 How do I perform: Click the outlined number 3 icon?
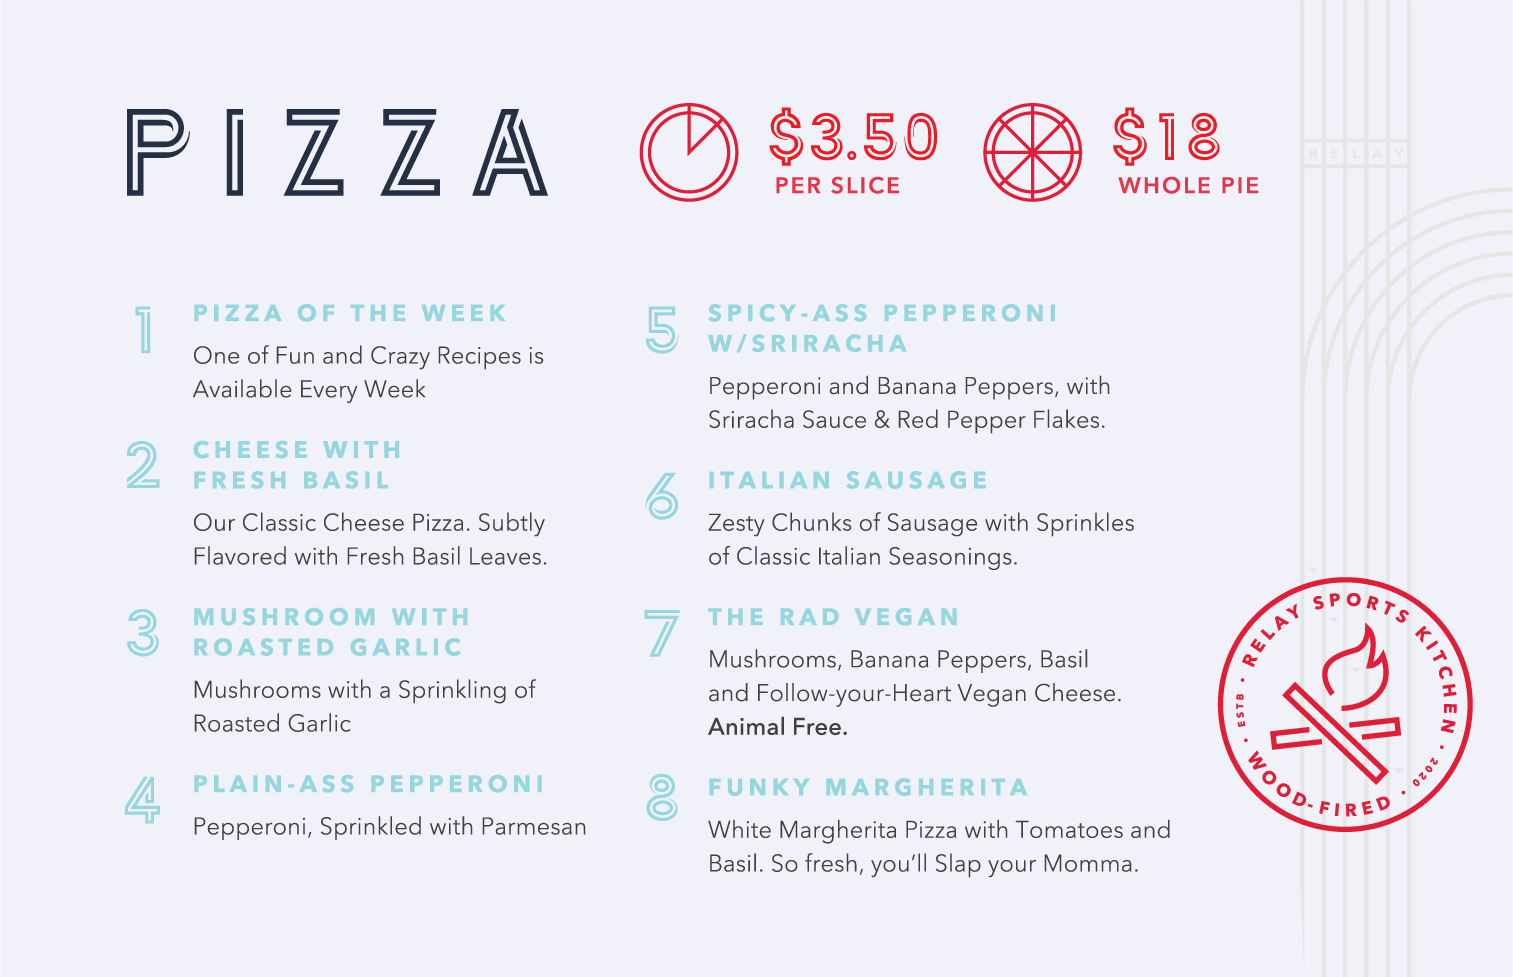click(143, 632)
